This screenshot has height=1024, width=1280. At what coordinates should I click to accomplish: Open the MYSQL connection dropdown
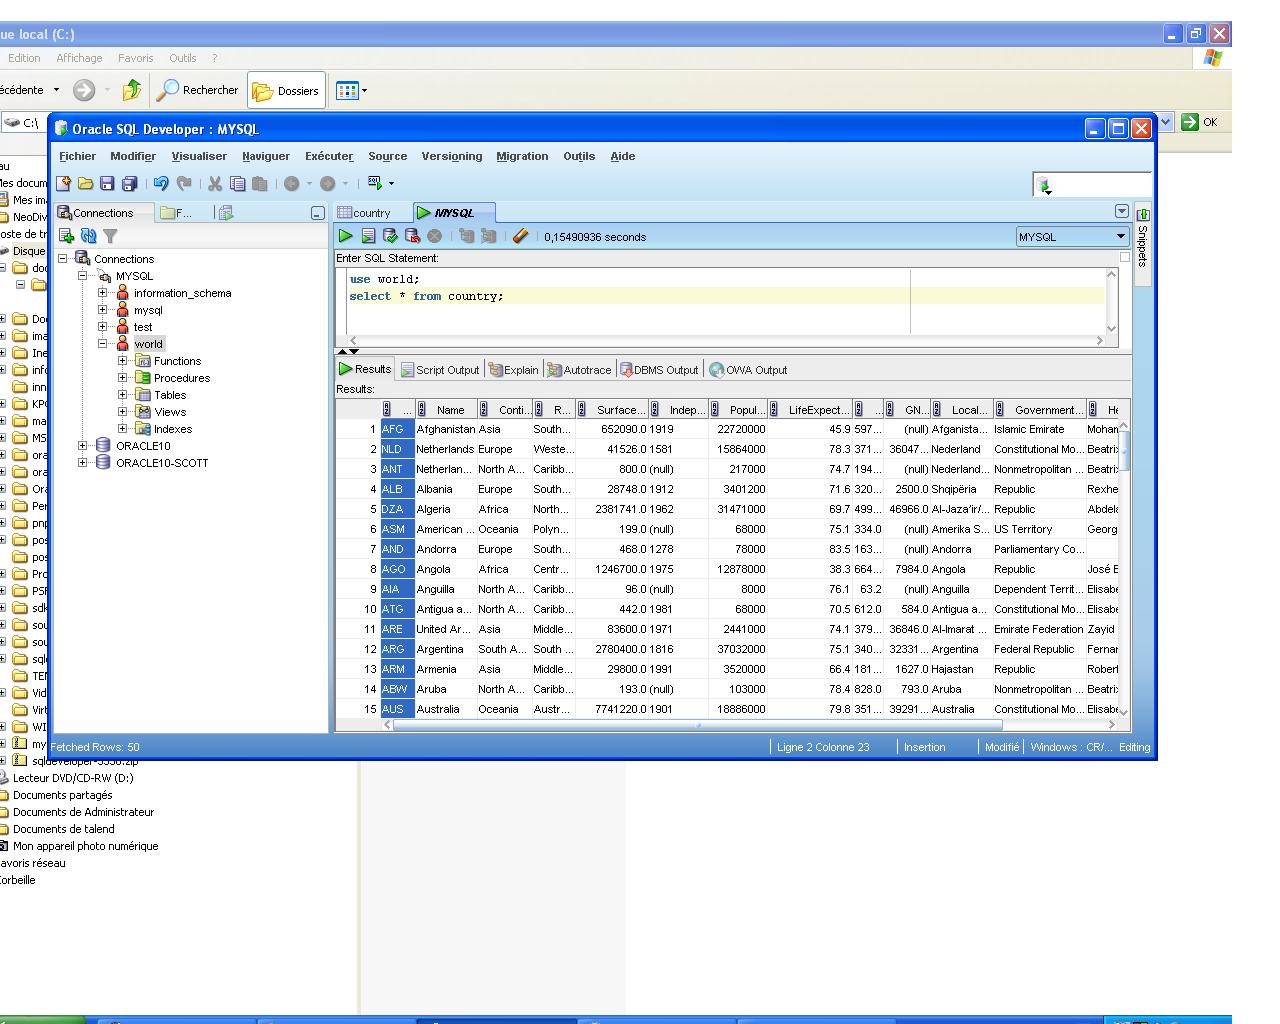(x=1120, y=237)
